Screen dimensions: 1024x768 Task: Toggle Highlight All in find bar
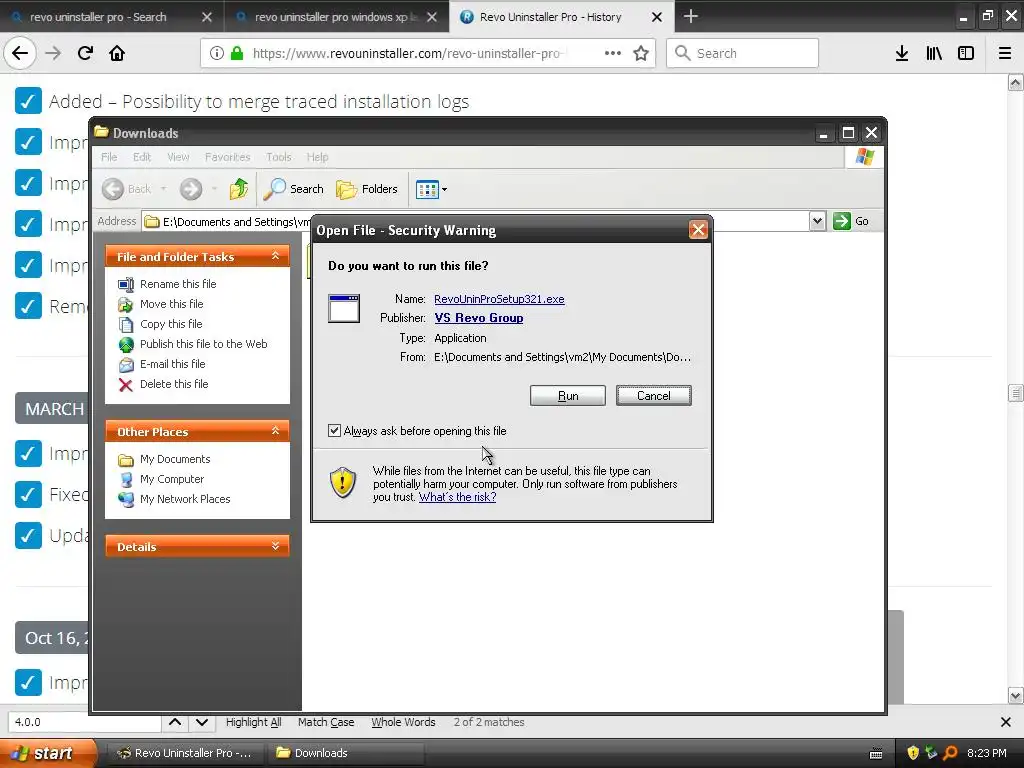click(253, 722)
